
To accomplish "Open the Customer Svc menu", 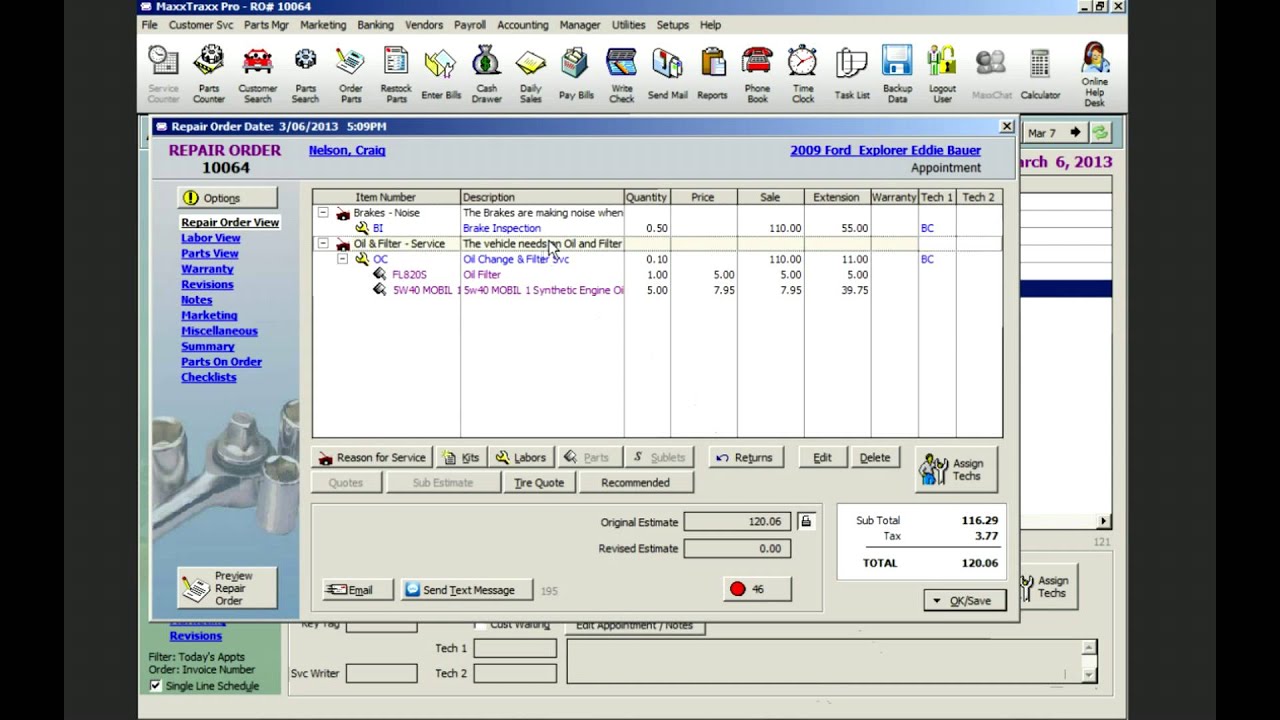I will (201, 25).
